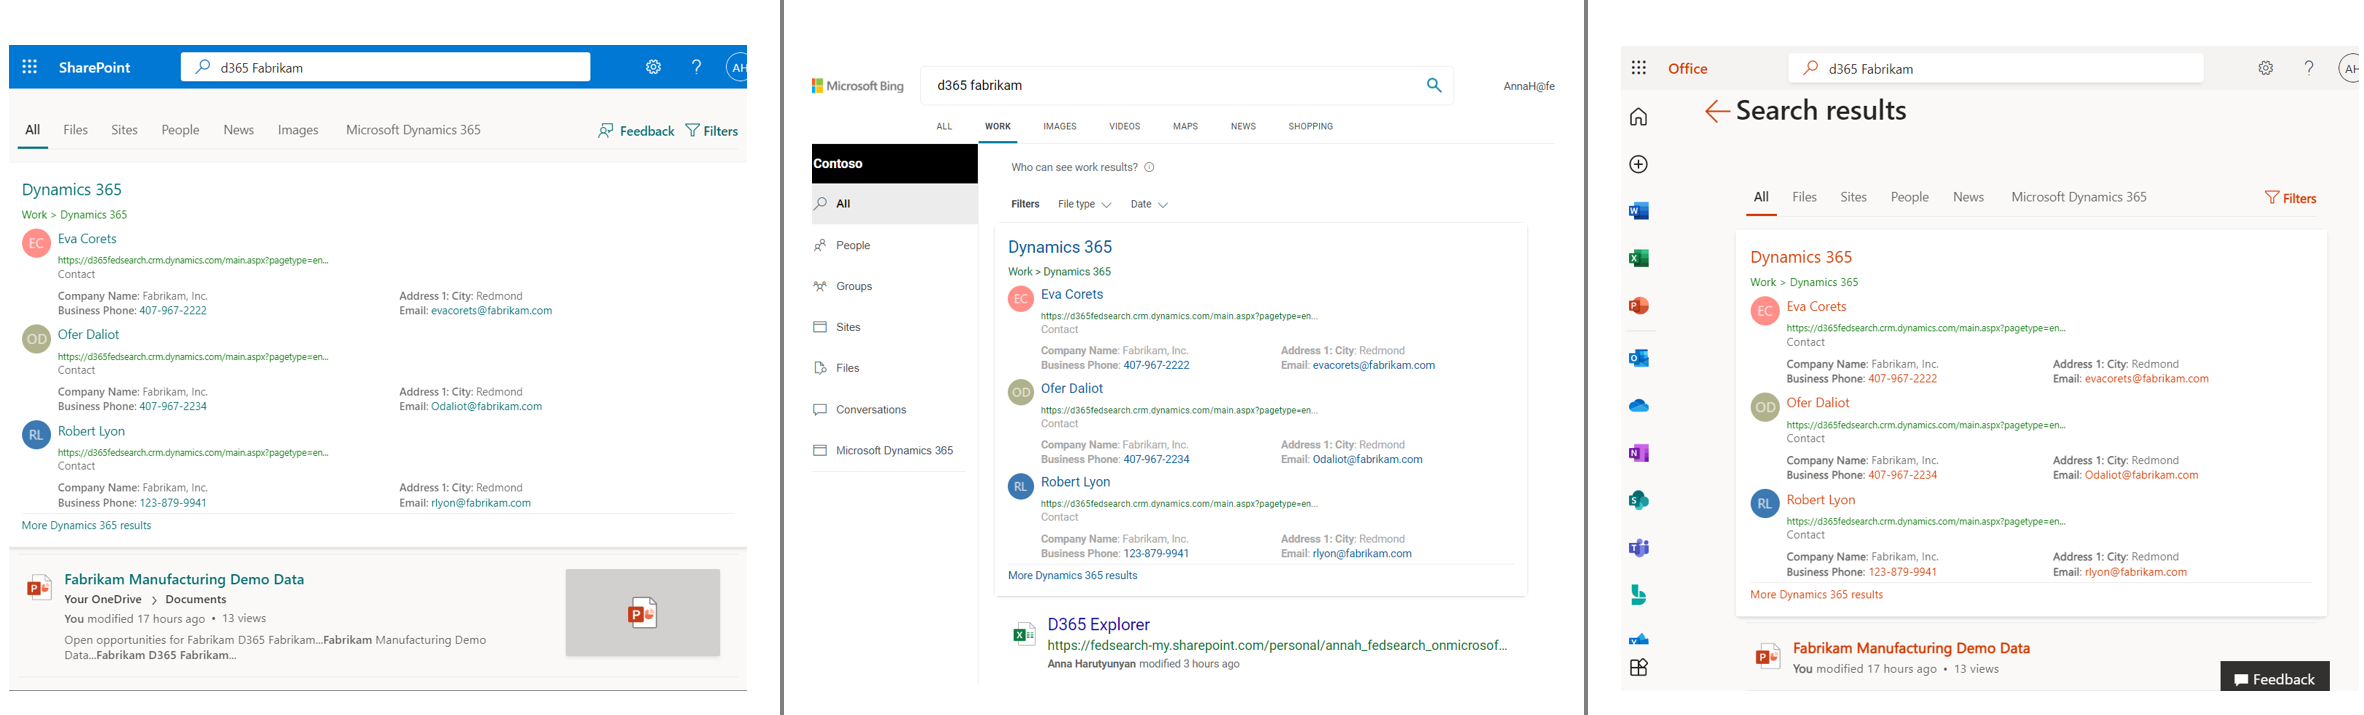Screen dimensions: 2364x715
Task: Open OneDrive from the Office sidebar
Action: click(x=1638, y=406)
